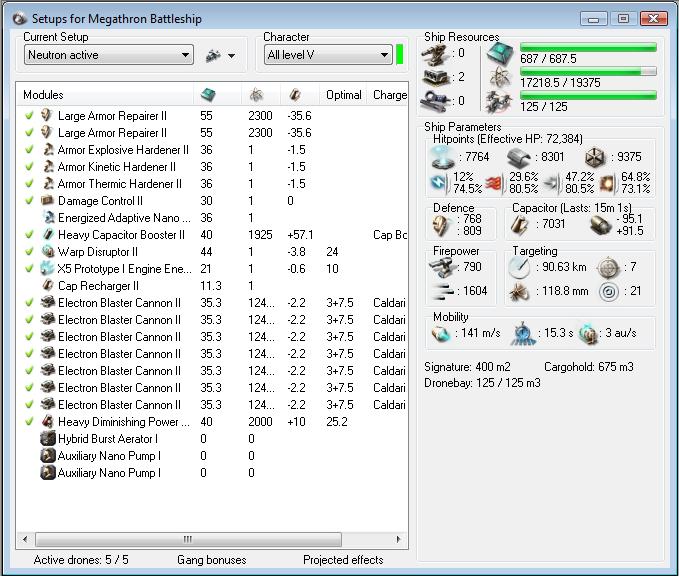
Task: Click the Cap Recharger II module icon
Action: pos(48,285)
